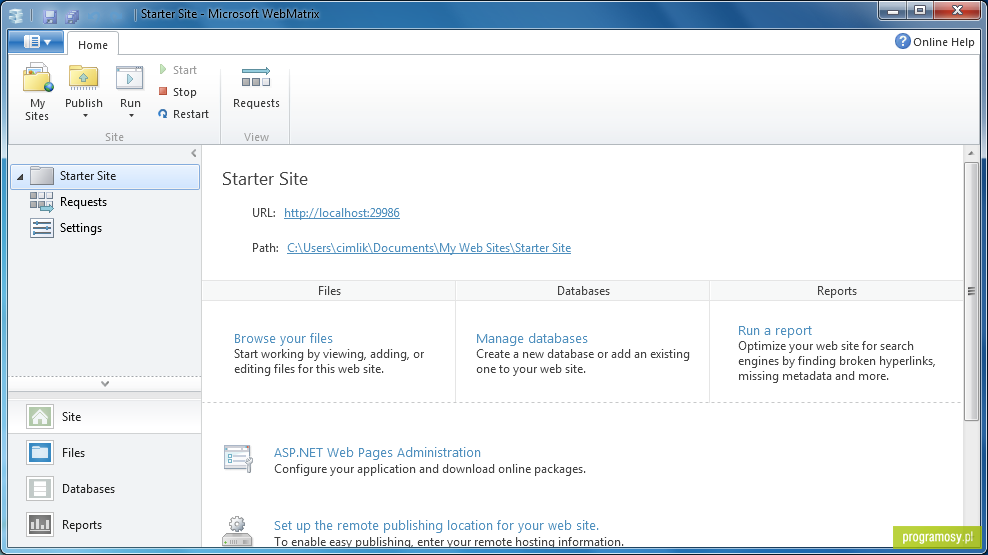Click the Requests grid icon in tree
988x555 pixels.
42,202
